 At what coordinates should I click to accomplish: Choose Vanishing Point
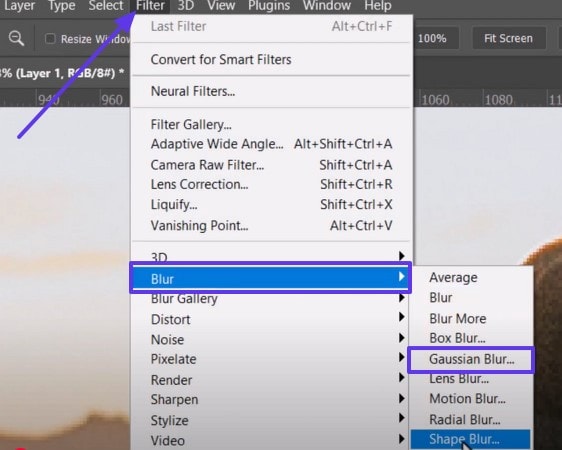(x=272, y=226)
